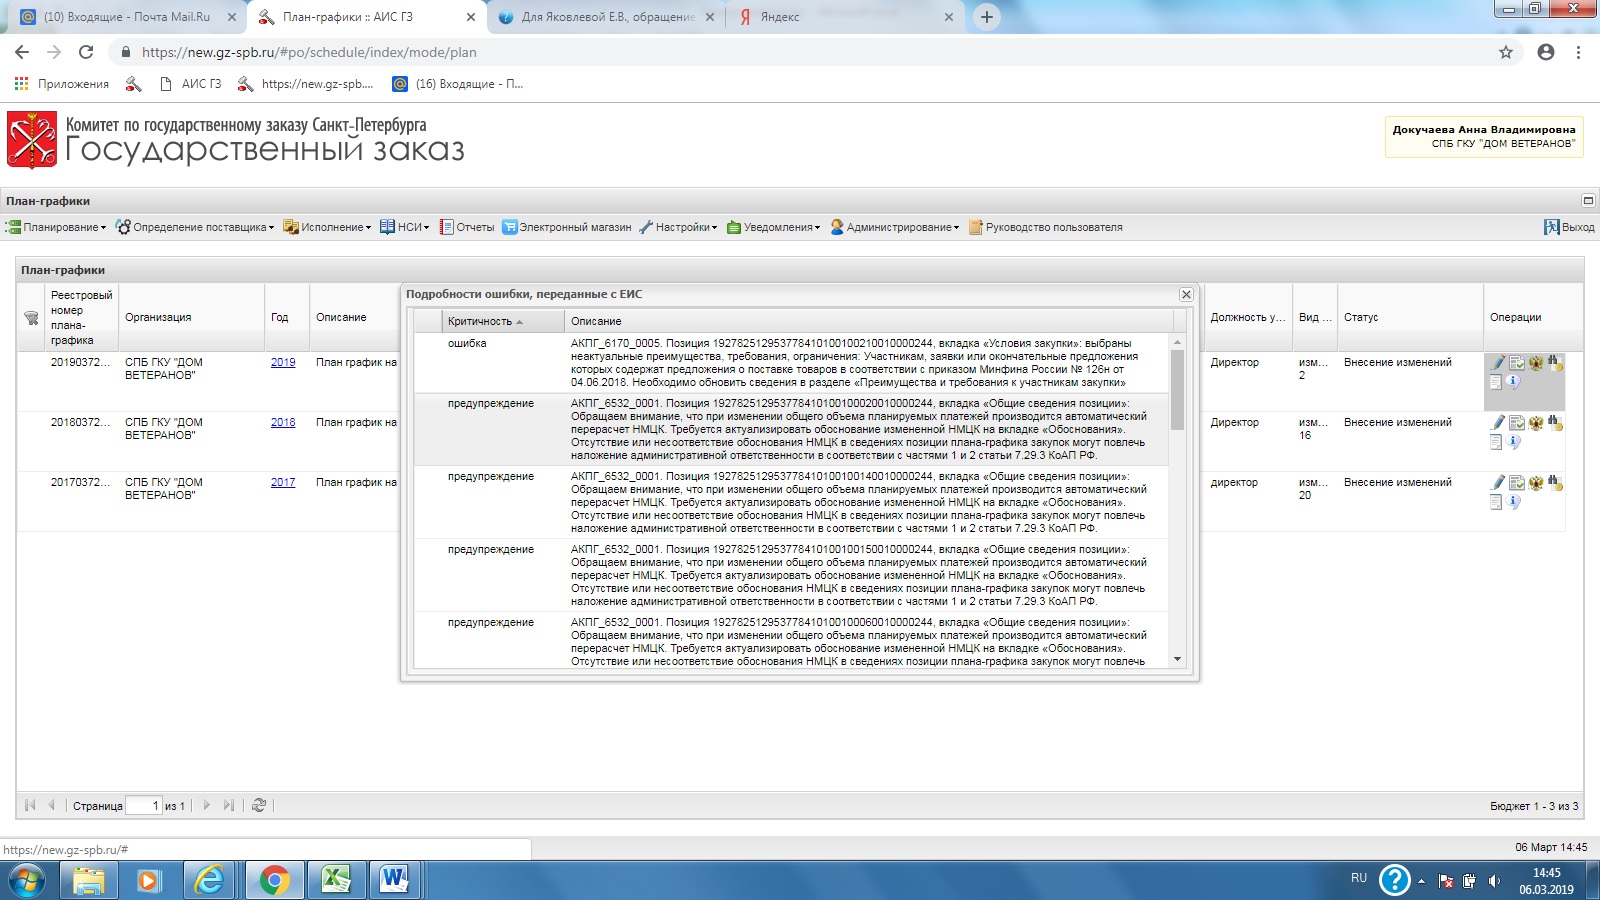Click checklist validation icon in the 2019 row

pos(1517,363)
